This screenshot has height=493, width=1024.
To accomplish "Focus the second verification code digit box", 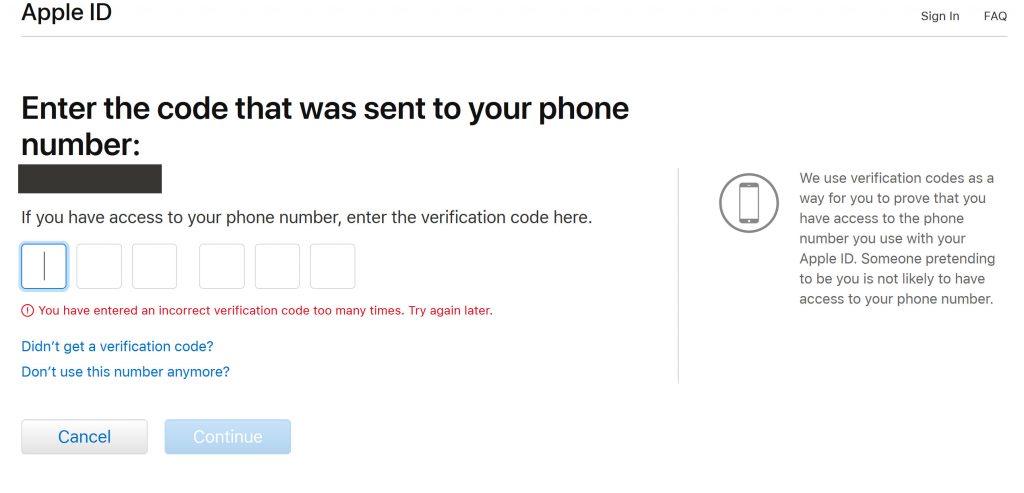I will click(99, 266).
